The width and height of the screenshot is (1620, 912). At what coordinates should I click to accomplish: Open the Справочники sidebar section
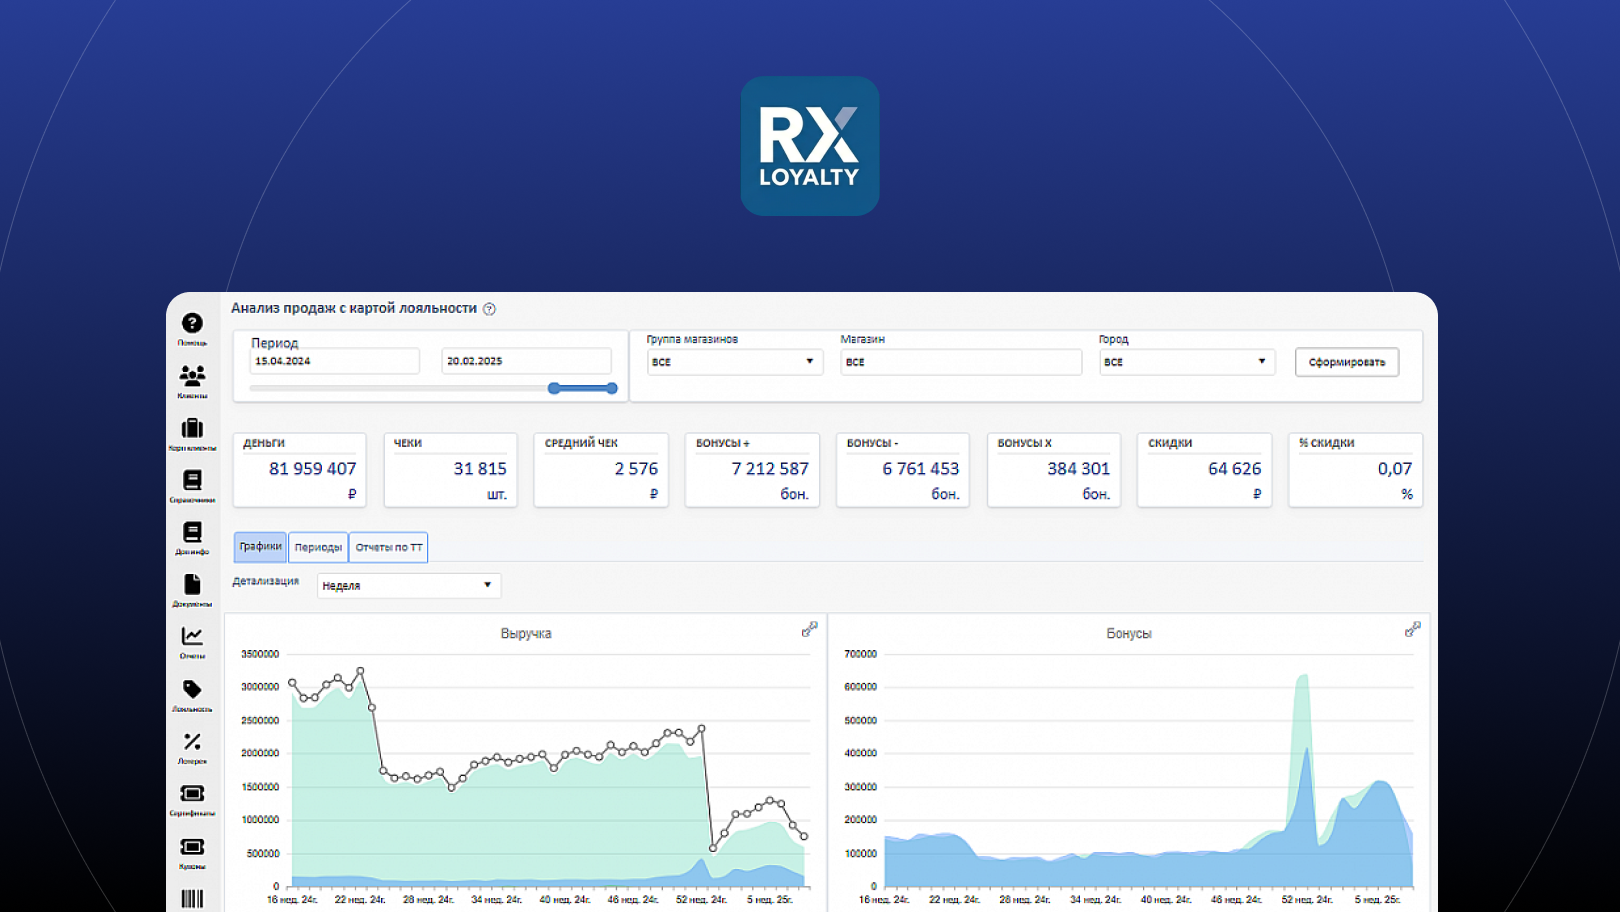[x=192, y=481]
